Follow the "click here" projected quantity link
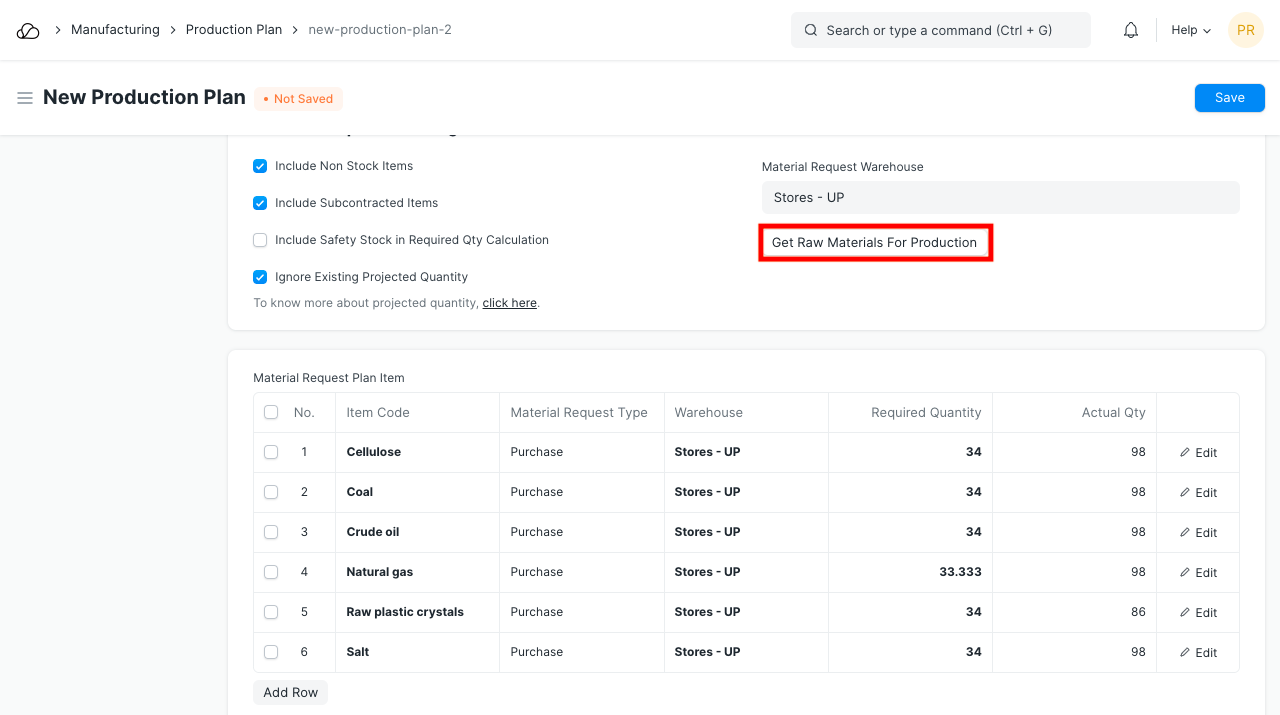The image size is (1280, 715). coord(509,303)
